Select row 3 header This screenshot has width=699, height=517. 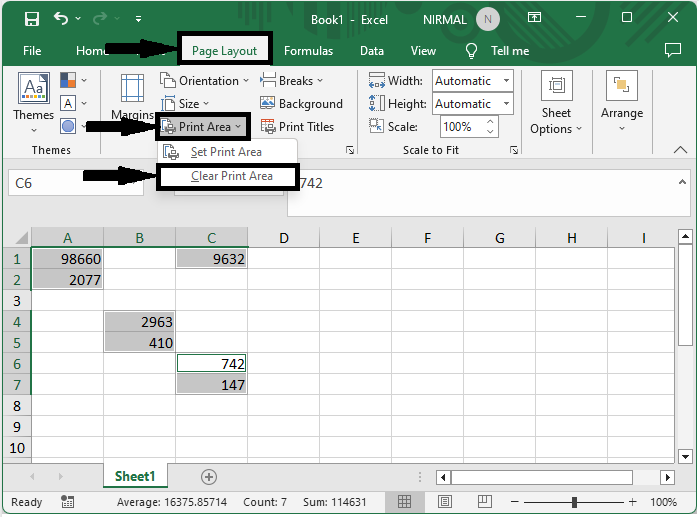click(x=17, y=301)
